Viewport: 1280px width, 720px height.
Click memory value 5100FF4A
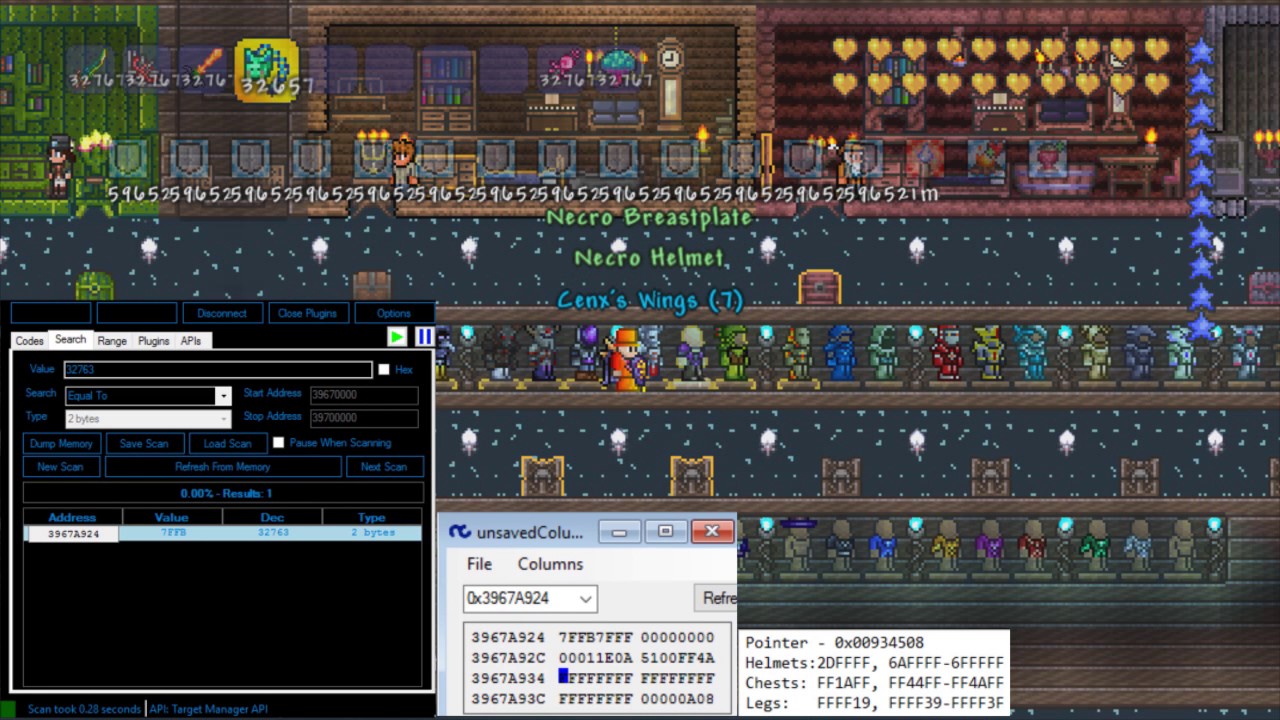click(678, 658)
